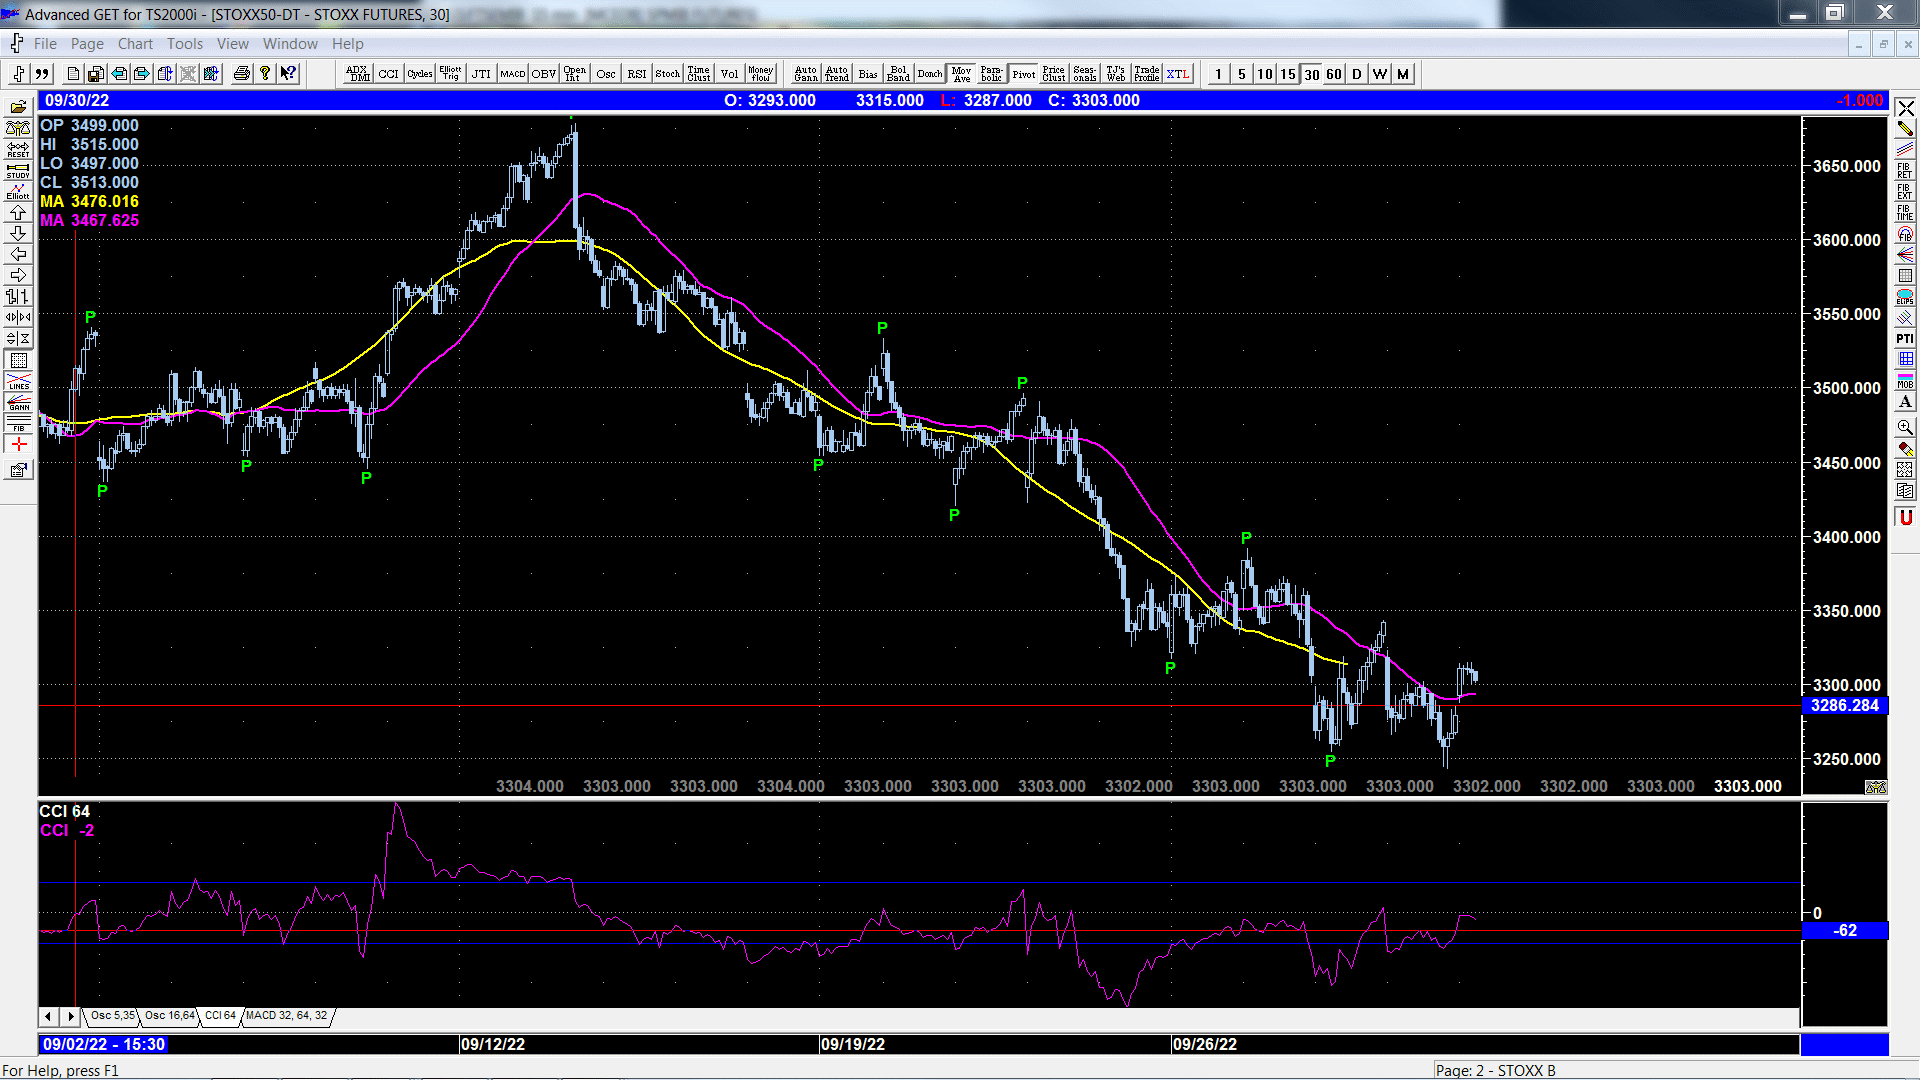The height and width of the screenshot is (1080, 1920).
Task: Toggle the Pivot study
Action: [1023, 74]
